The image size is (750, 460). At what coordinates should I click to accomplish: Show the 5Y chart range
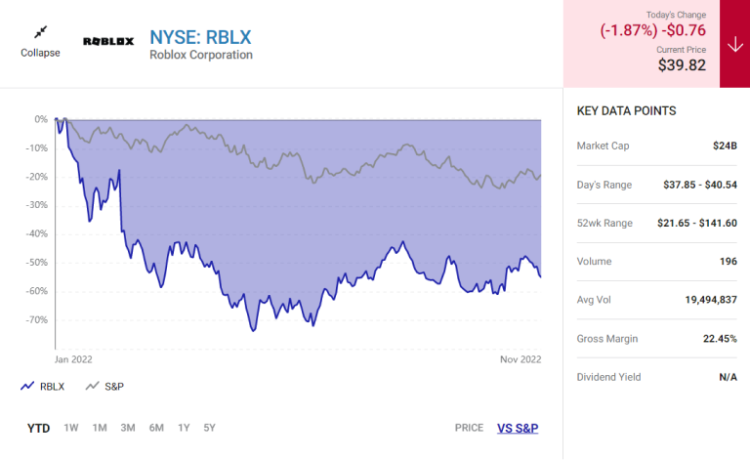(x=210, y=428)
